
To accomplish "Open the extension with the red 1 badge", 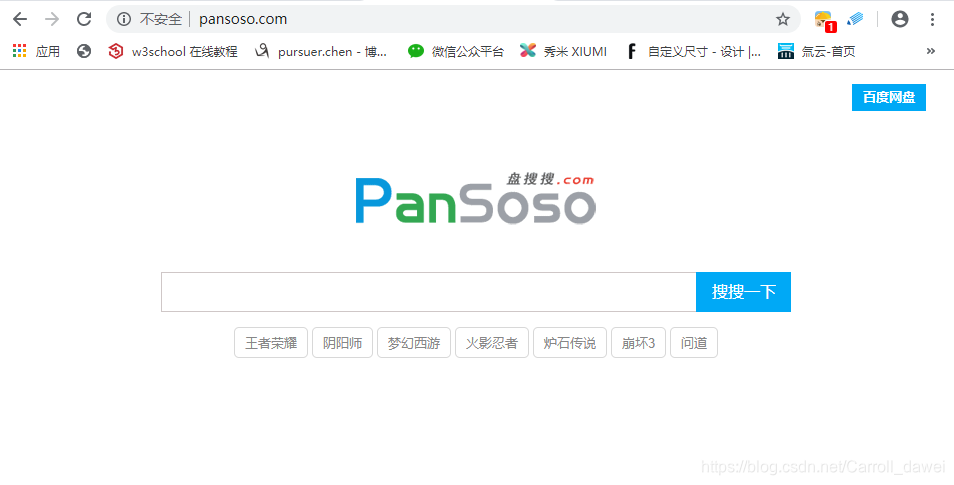I will tap(824, 21).
